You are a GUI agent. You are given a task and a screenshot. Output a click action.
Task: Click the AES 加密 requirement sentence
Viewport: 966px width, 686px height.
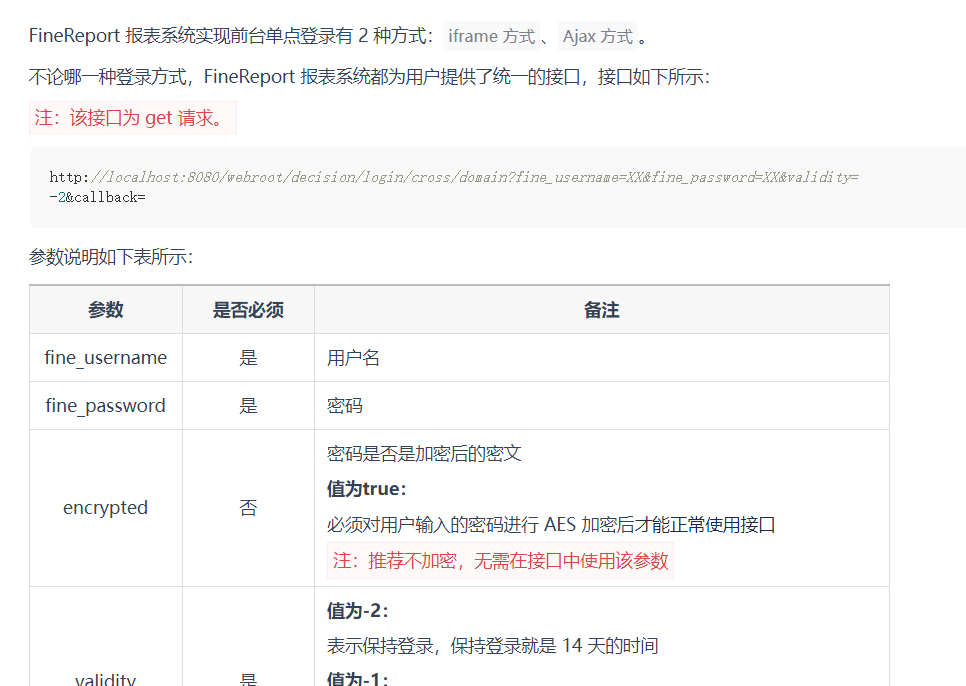[551, 525]
